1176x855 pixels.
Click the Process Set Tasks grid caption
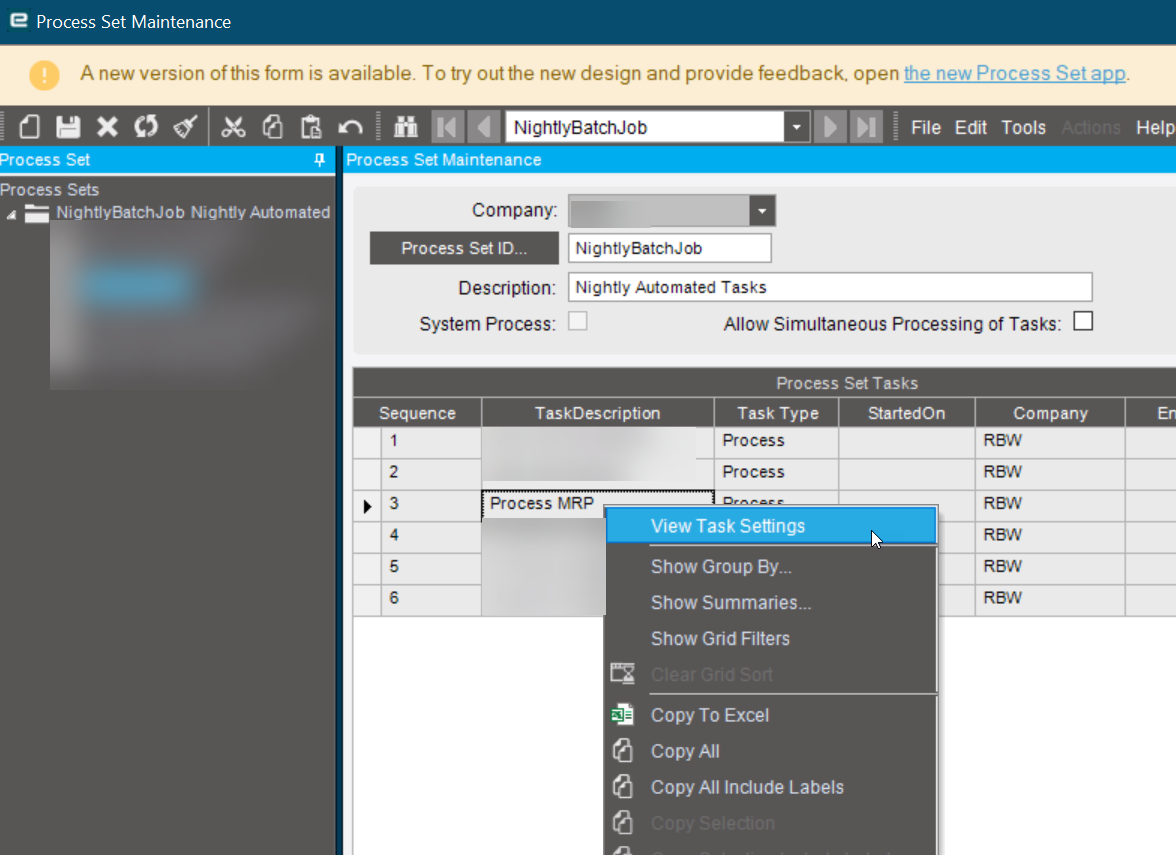click(847, 383)
